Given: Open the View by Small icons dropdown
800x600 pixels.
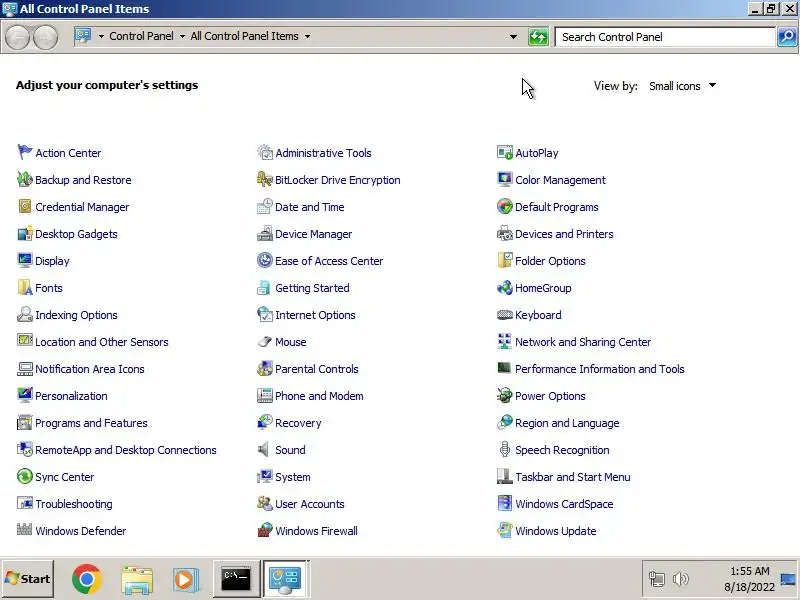Looking at the screenshot, I should 682,86.
